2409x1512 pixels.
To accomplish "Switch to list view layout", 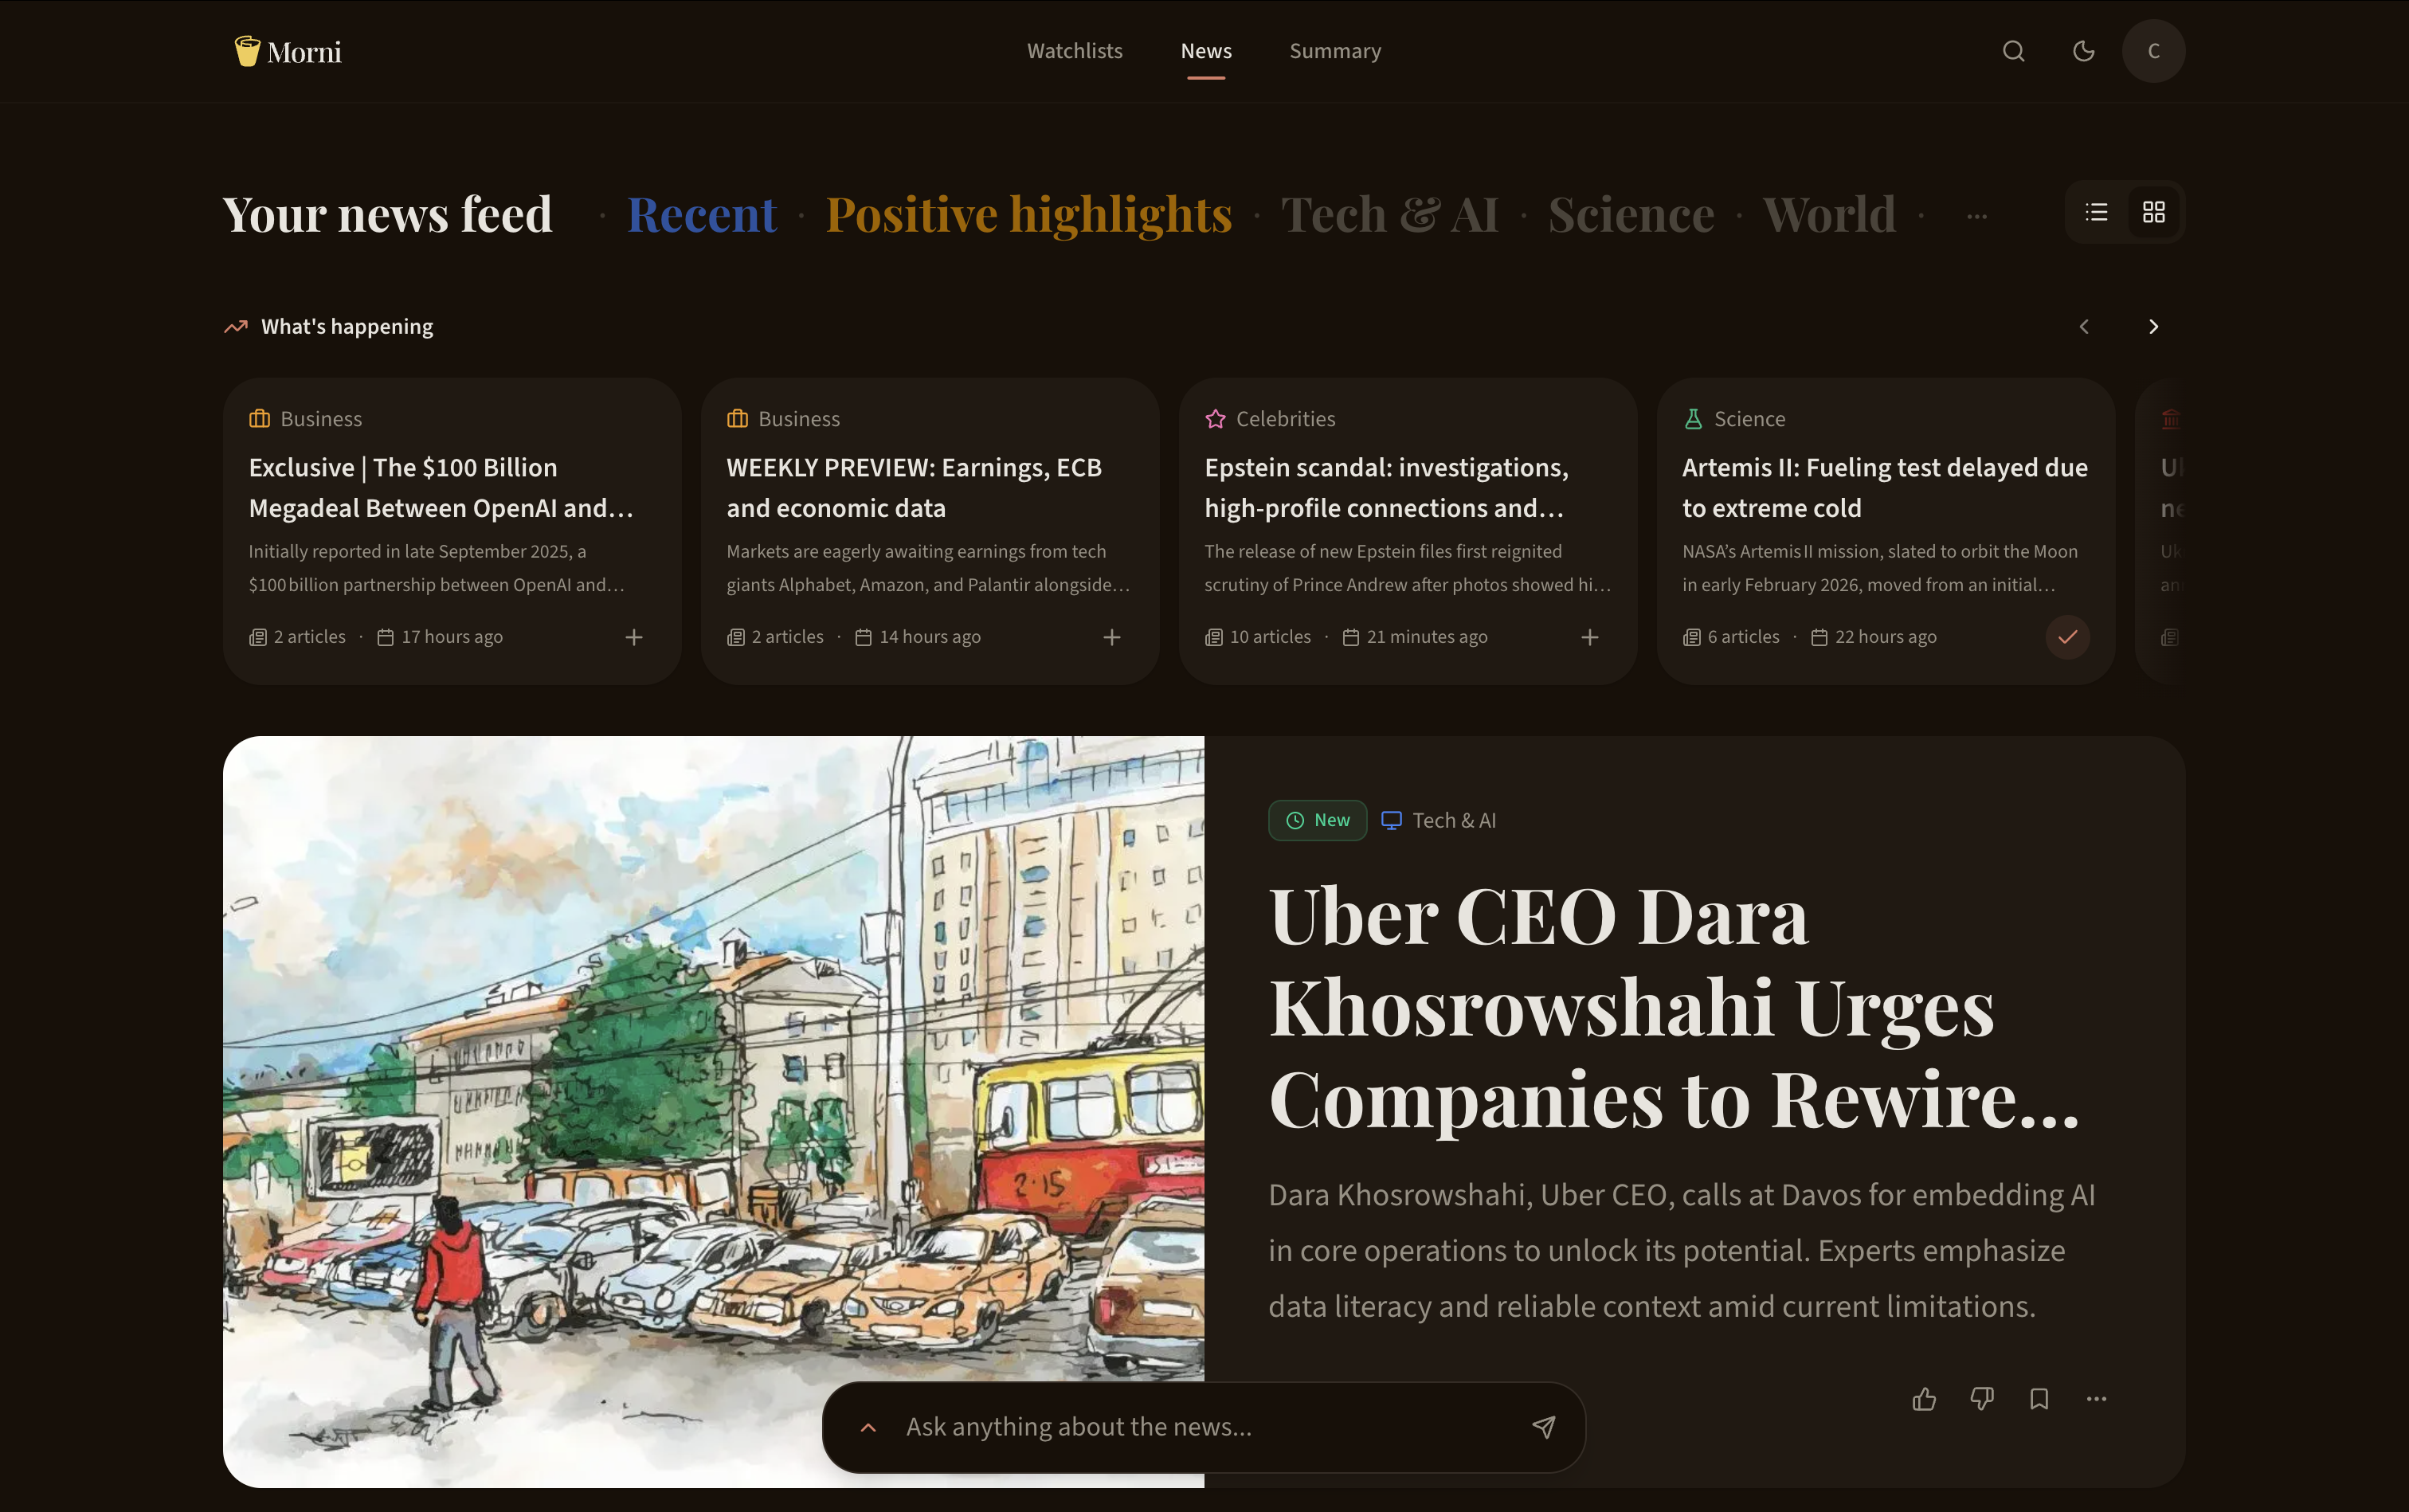I will click(2096, 212).
